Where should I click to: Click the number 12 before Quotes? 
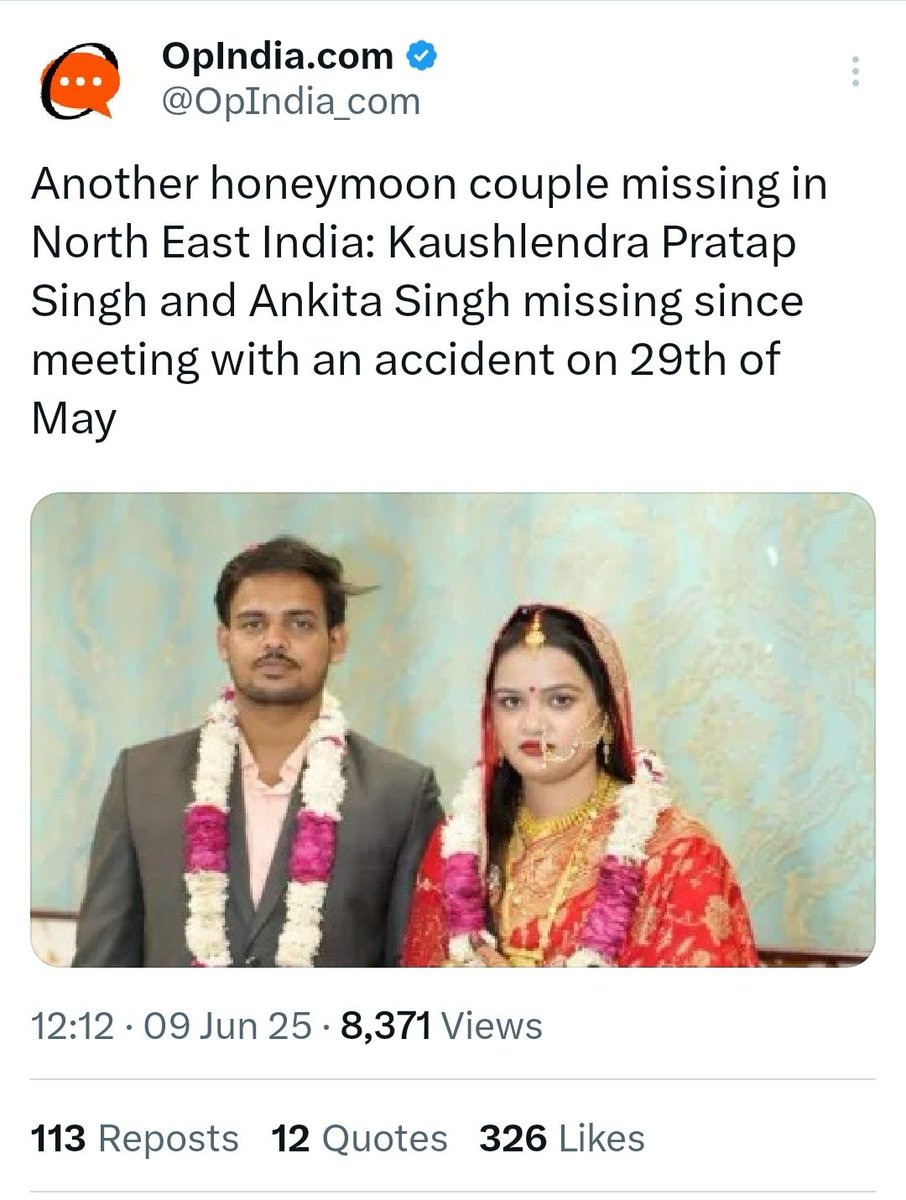(x=291, y=1139)
